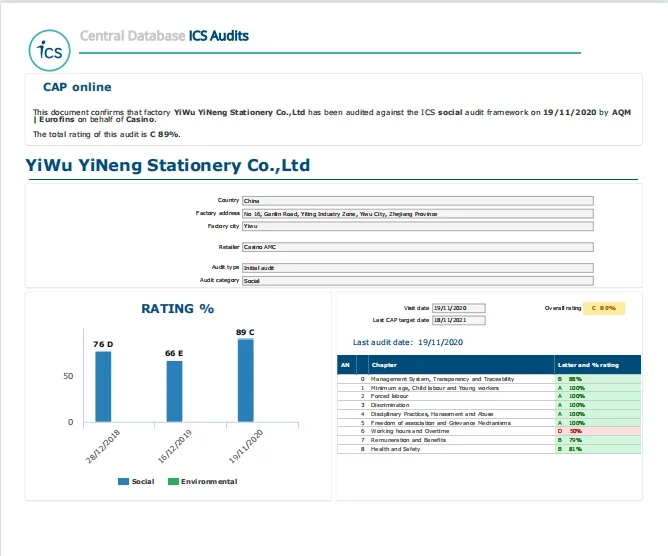
Task: Click the red D 50% rating cell
Action: point(598,431)
